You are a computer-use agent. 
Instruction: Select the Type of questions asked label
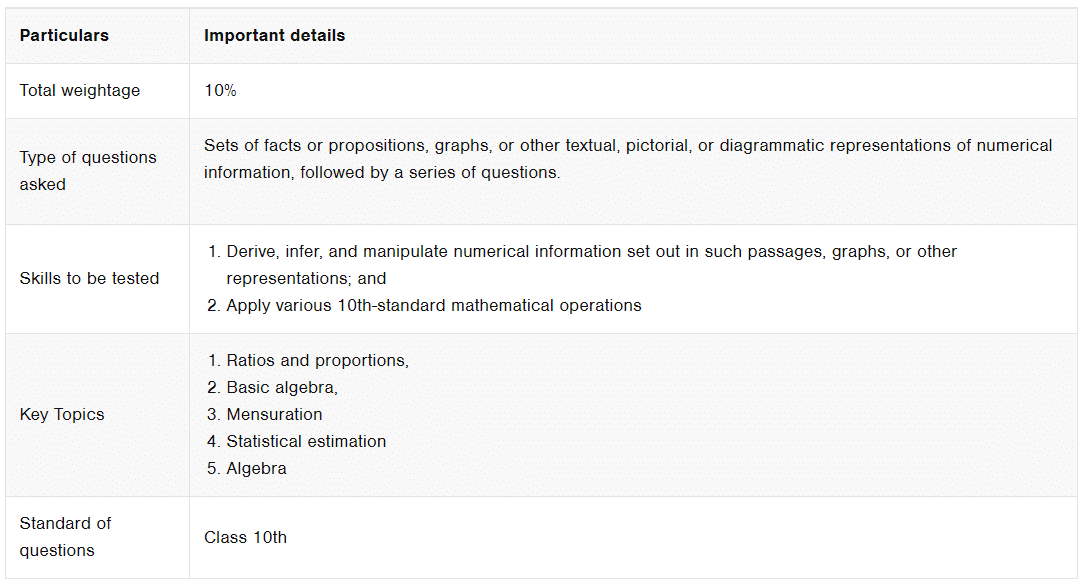point(88,171)
